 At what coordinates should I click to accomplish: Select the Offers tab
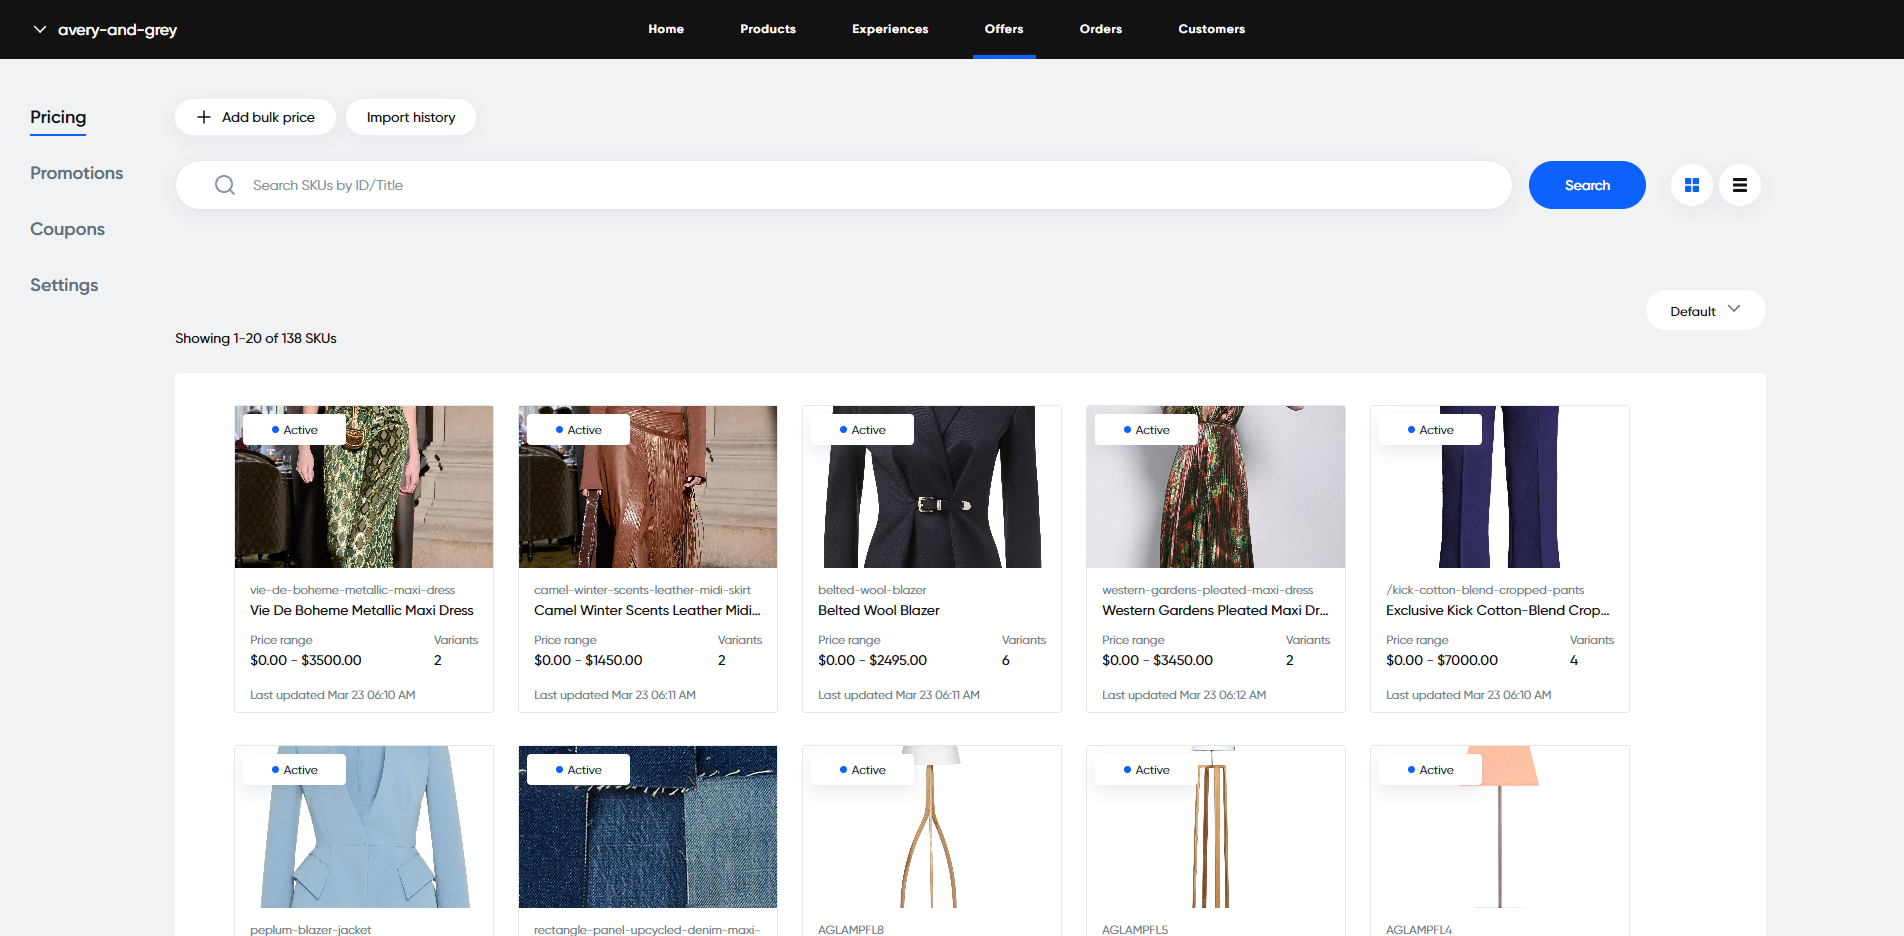click(x=1004, y=29)
